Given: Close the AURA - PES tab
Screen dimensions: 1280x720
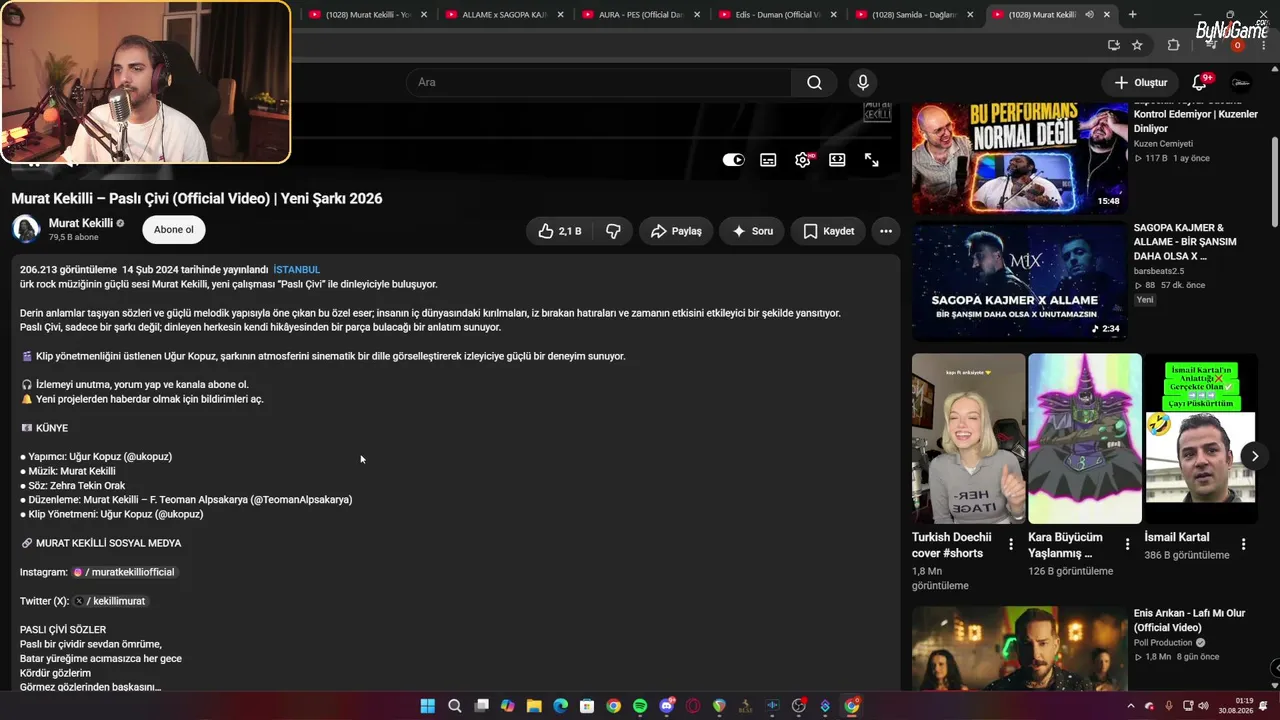Looking at the screenshot, I should (x=697, y=15).
